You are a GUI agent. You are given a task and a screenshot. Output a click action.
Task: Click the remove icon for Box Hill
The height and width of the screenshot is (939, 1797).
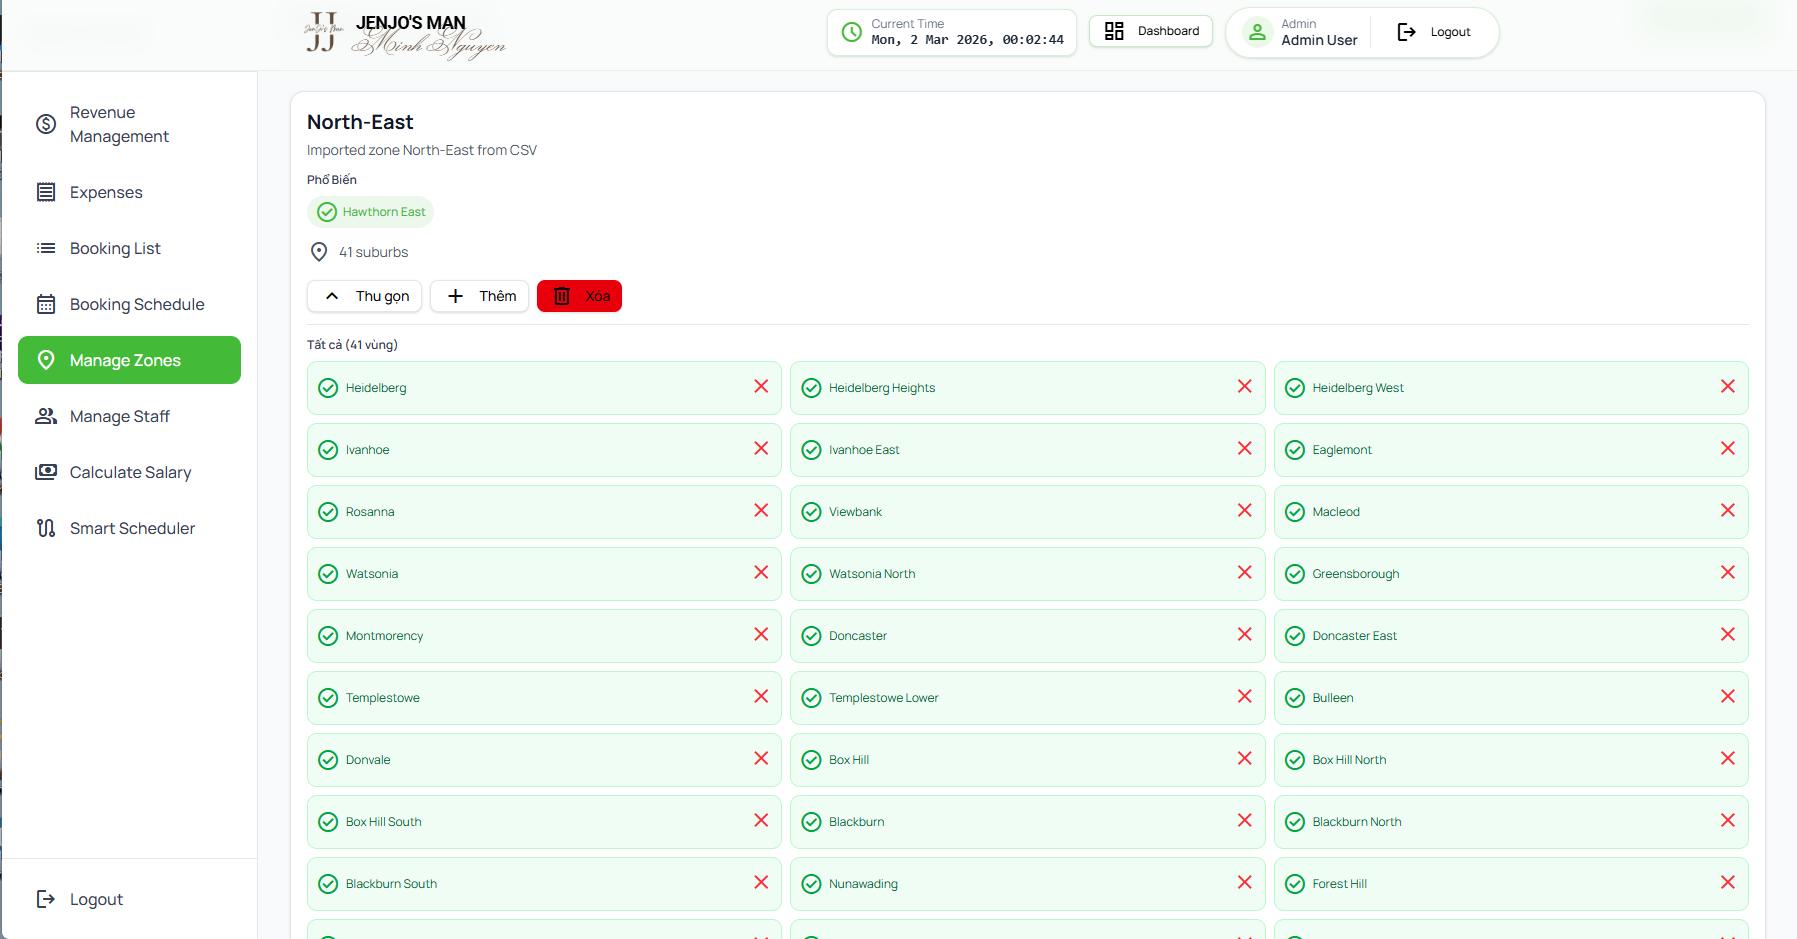[1244, 759]
